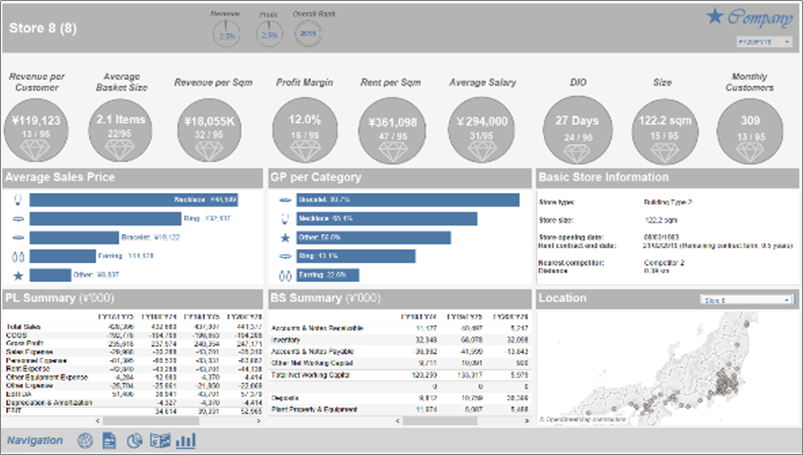Click necklace icon in Average Sales Price

pos(17,200)
